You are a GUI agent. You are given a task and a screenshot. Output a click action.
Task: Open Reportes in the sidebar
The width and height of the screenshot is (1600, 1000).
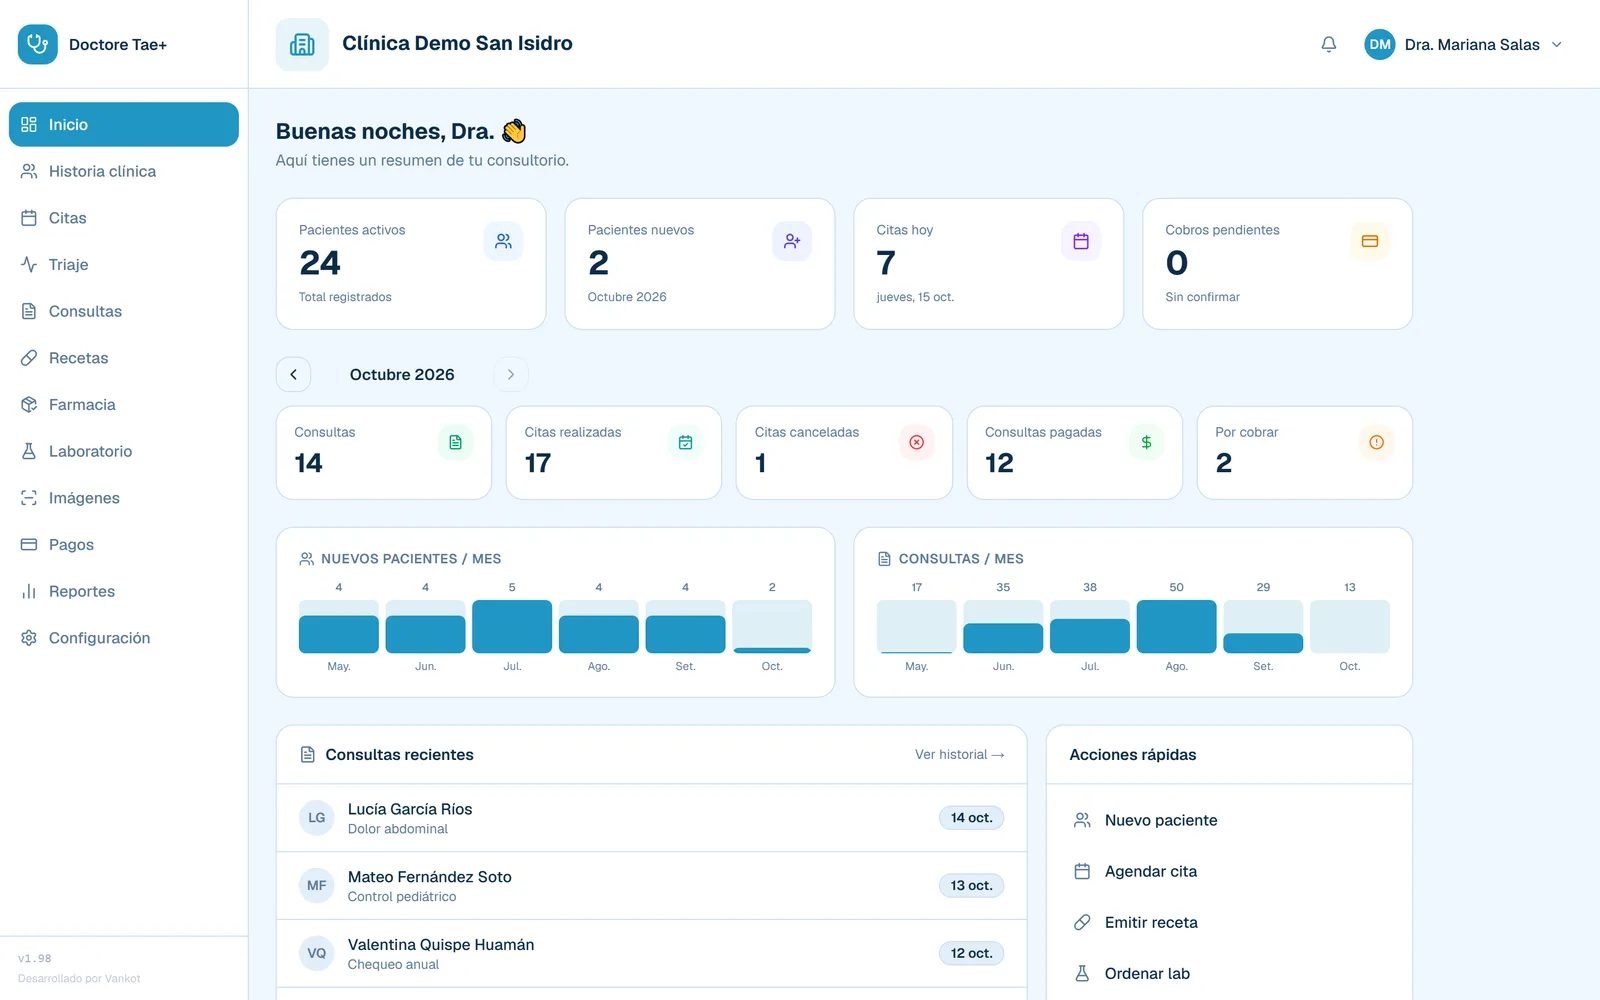pos(124,591)
